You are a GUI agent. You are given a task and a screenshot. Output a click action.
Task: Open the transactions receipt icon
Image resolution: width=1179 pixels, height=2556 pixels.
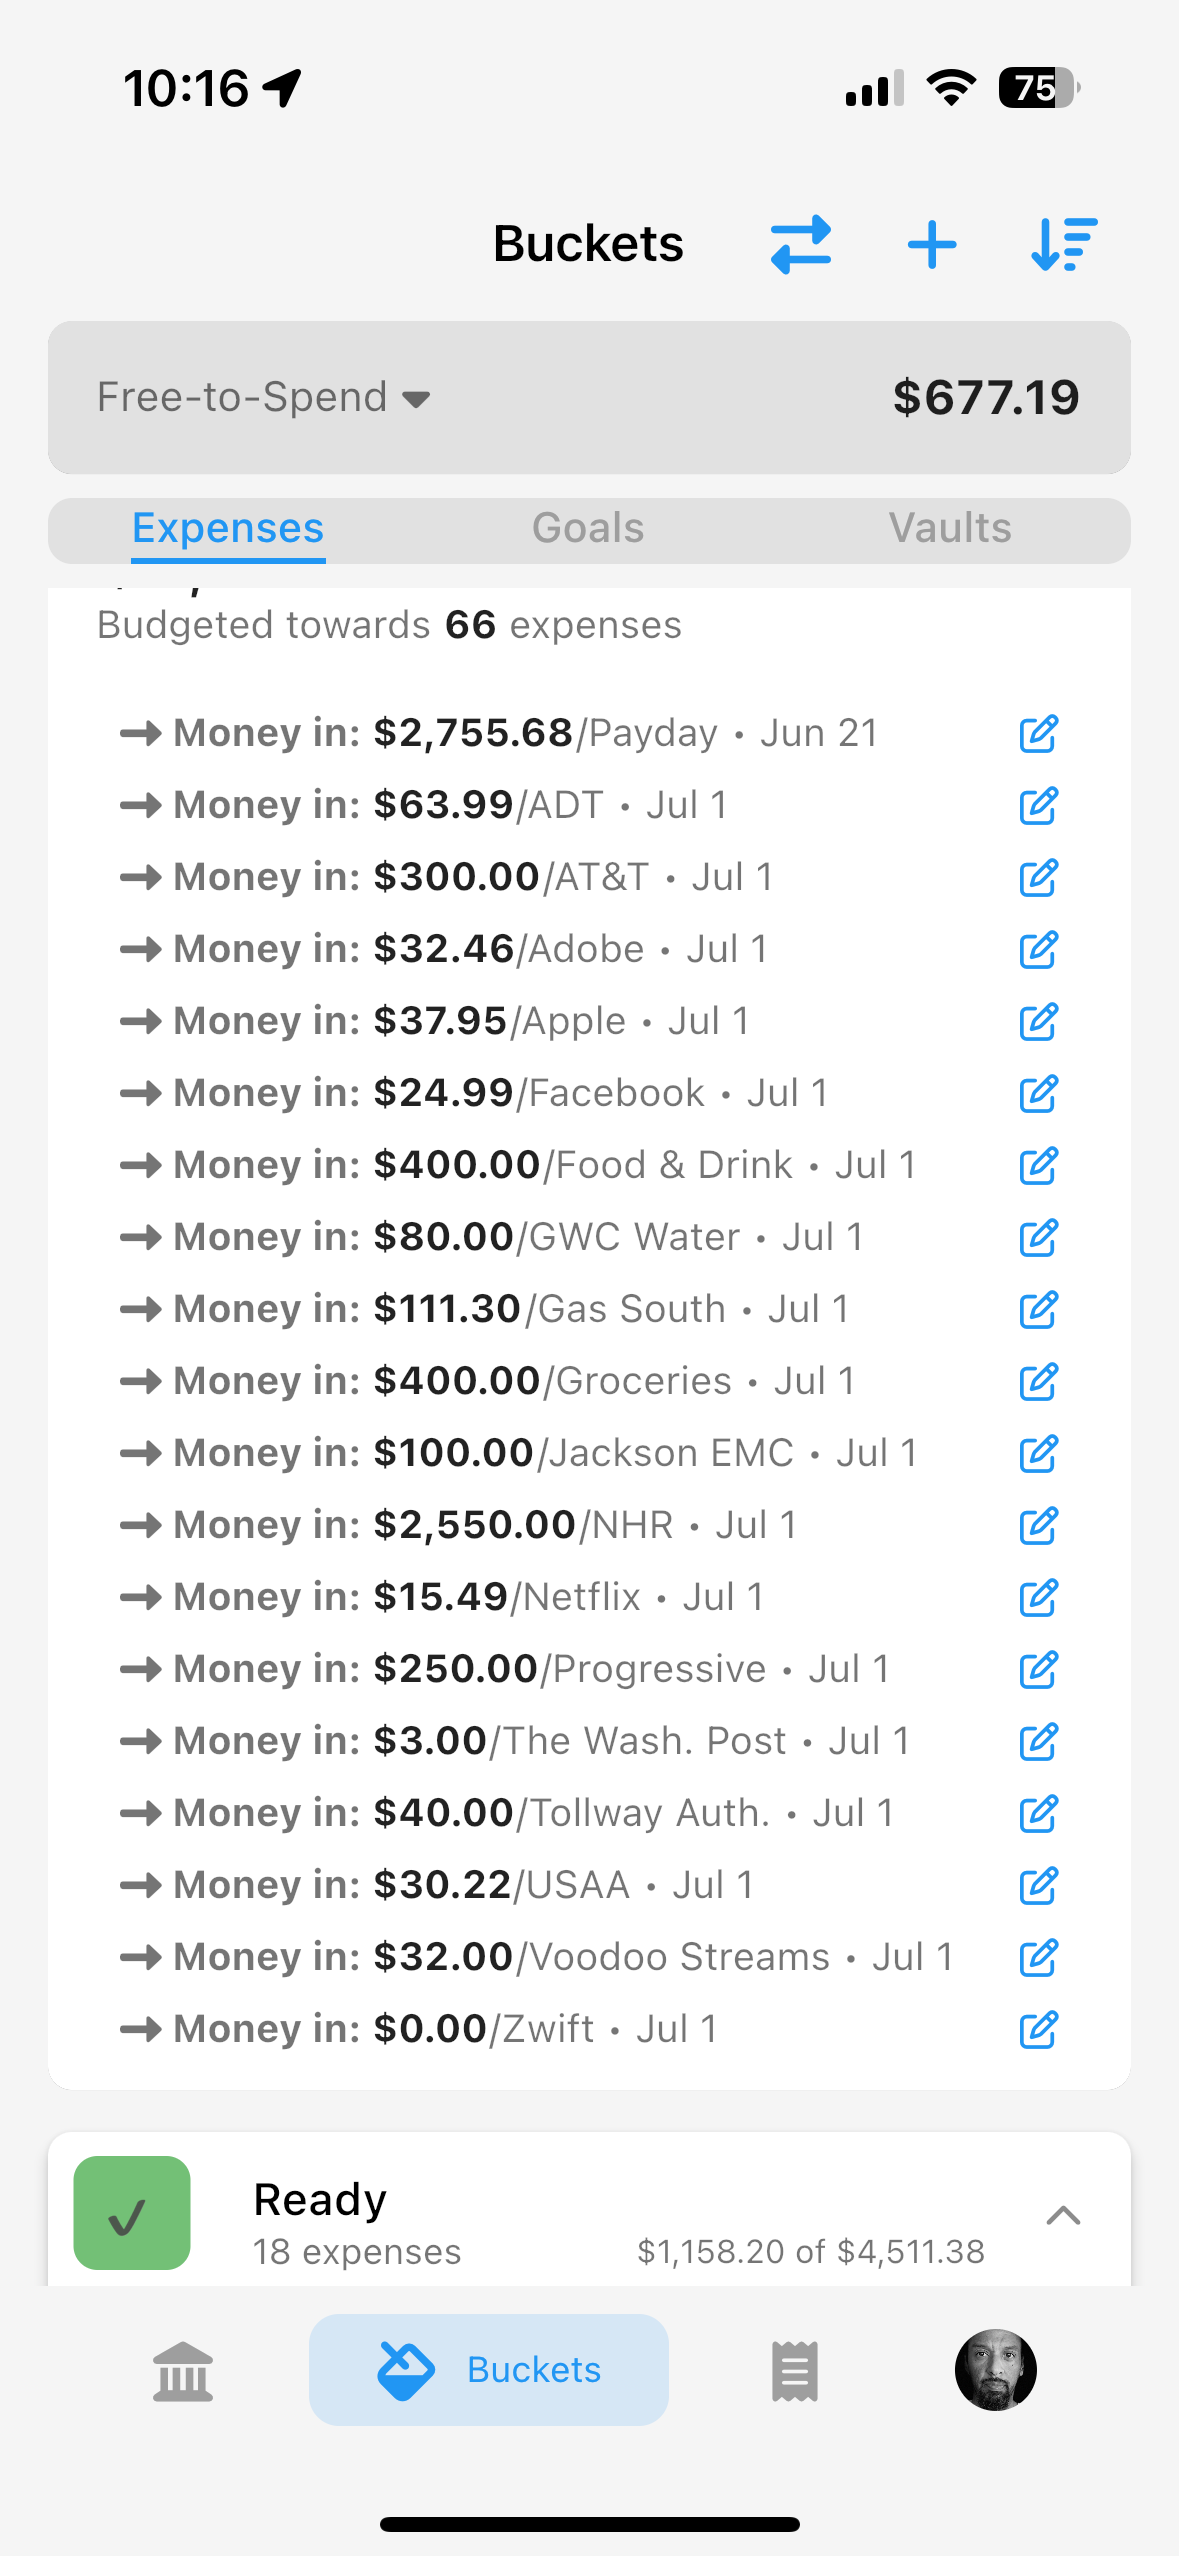point(795,2370)
